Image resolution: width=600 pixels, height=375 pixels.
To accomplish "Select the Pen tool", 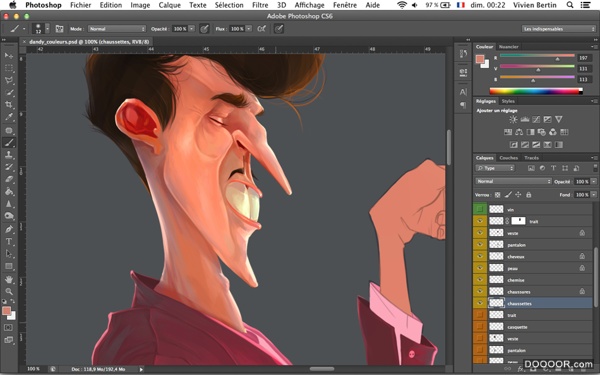I will [9, 229].
